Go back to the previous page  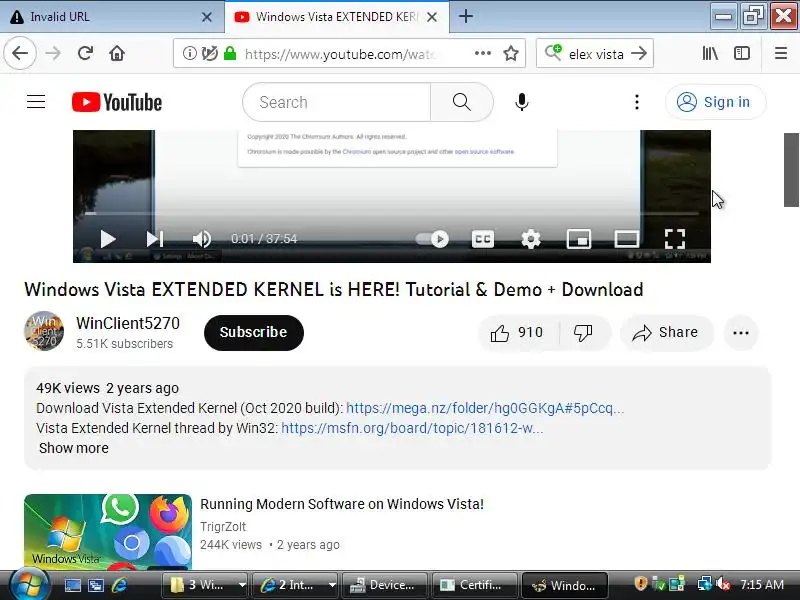20,53
